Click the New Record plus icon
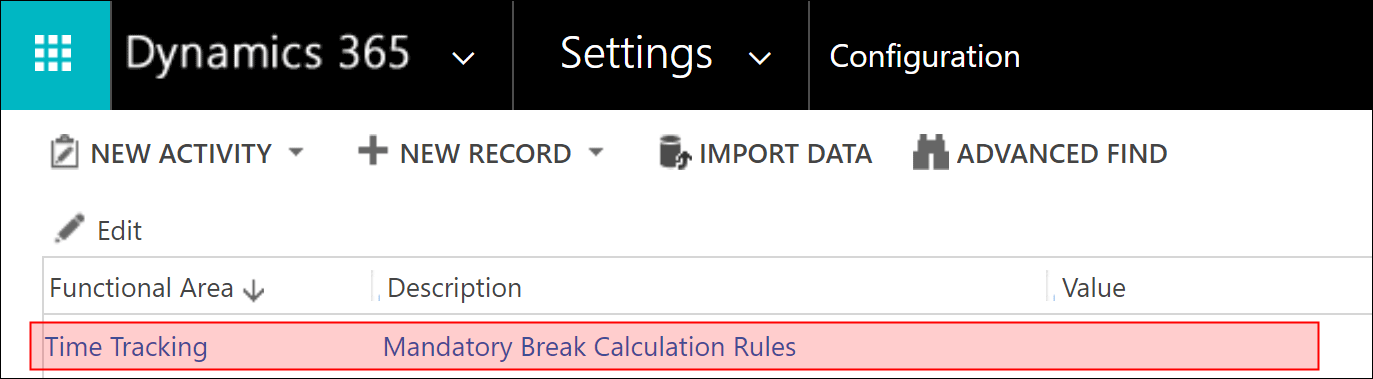The height and width of the screenshot is (379, 1373). coord(373,153)
